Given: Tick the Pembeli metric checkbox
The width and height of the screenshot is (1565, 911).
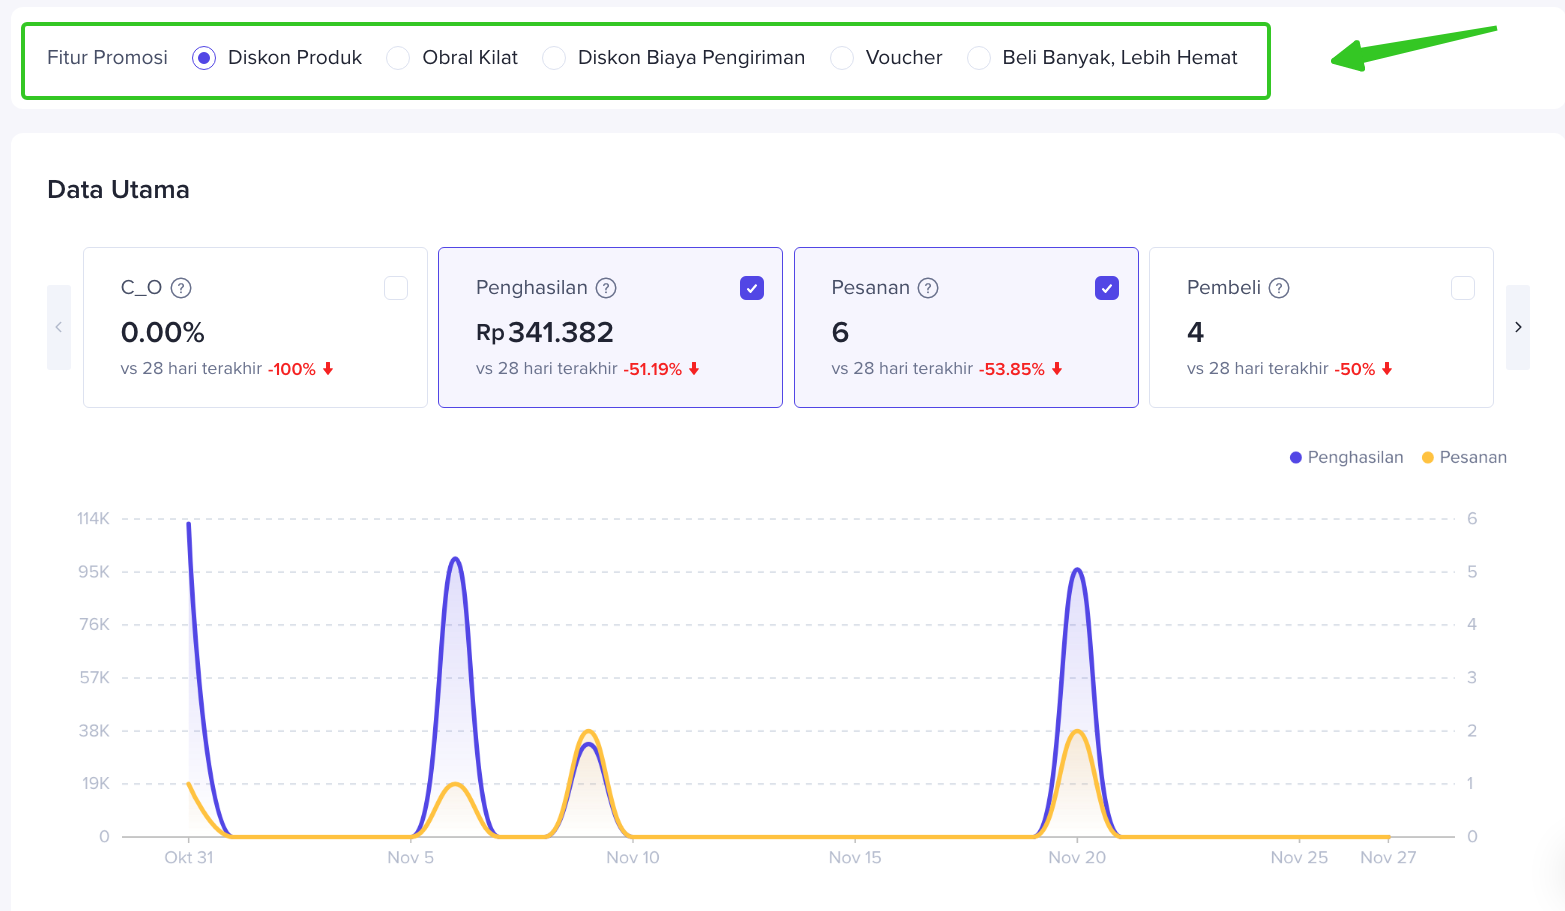Looking at the screenshot, I should click(1462, 288).
